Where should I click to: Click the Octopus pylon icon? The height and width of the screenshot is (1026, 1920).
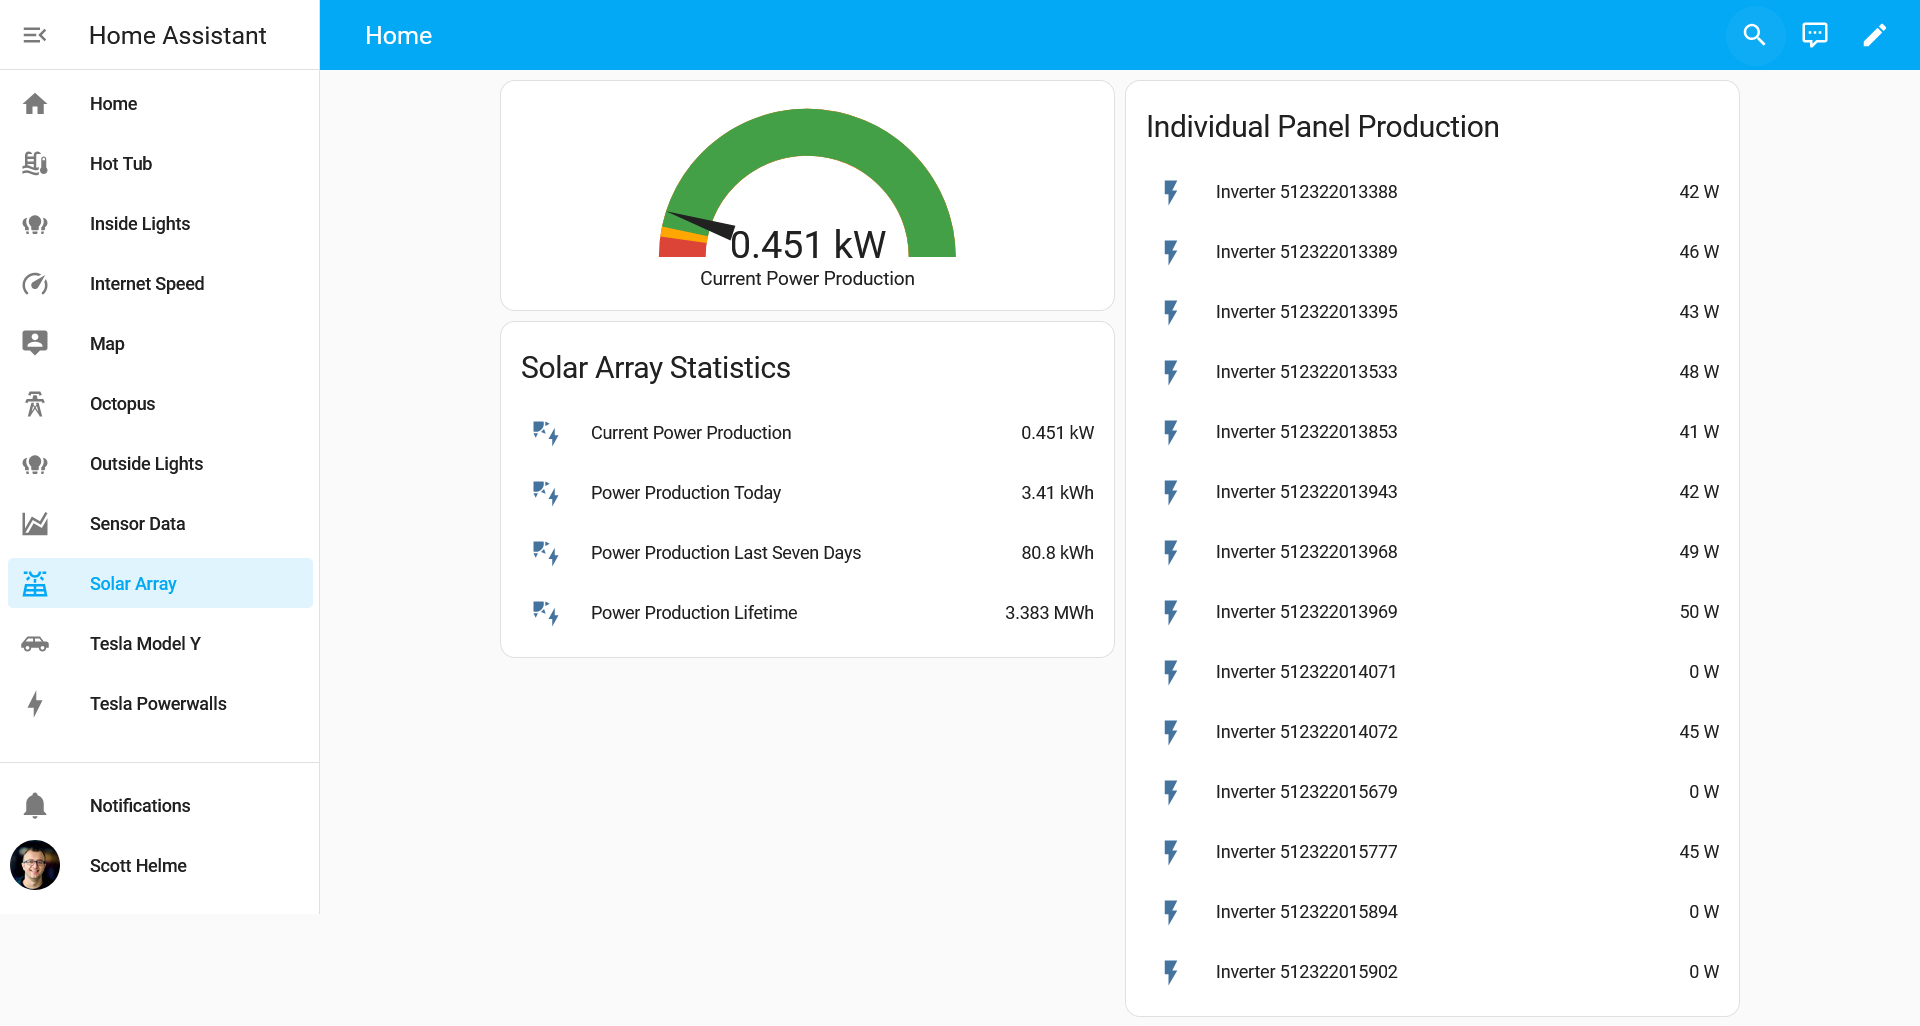pyautogui.click(x=35, y=404)
